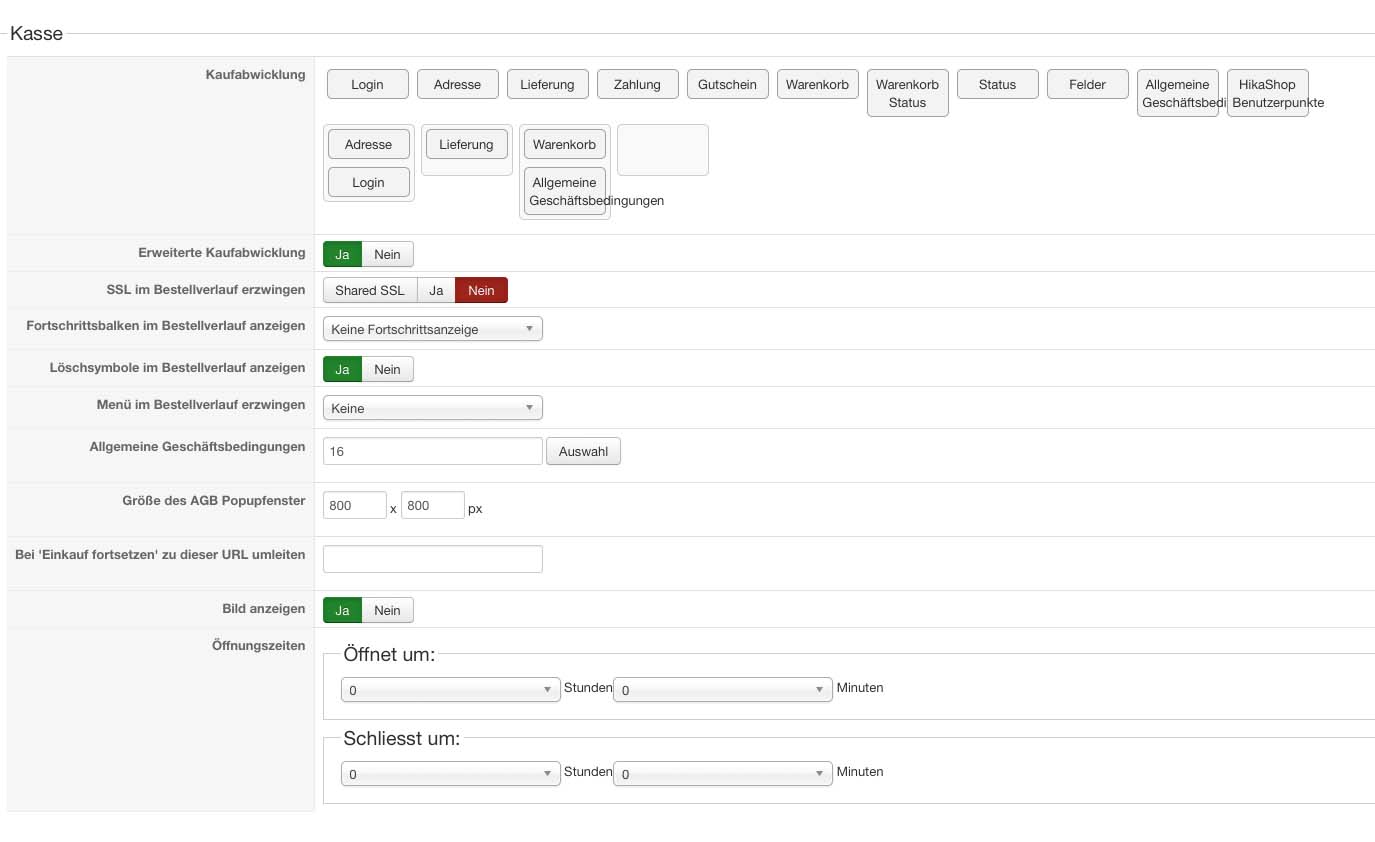Open the Öffnet um Stunden dropdown
This screenshot has height=842, width=1375.
[x=450, y=690]
